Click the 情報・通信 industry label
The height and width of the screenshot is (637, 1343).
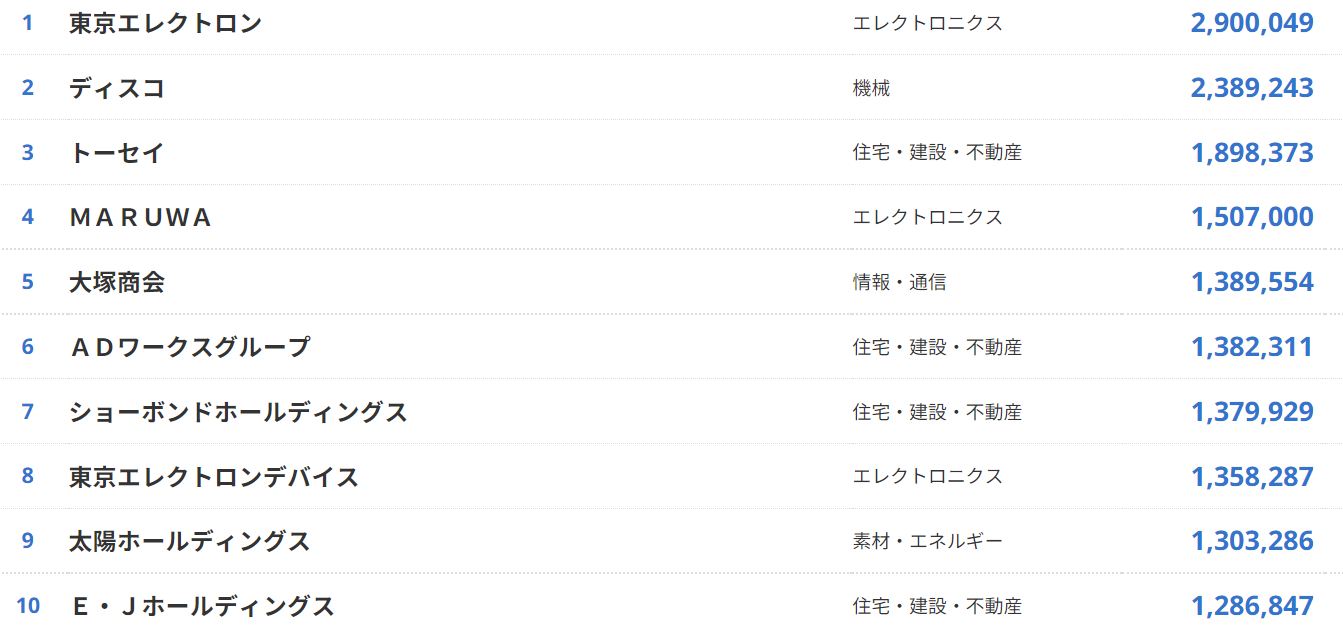(x=899, y=282)
